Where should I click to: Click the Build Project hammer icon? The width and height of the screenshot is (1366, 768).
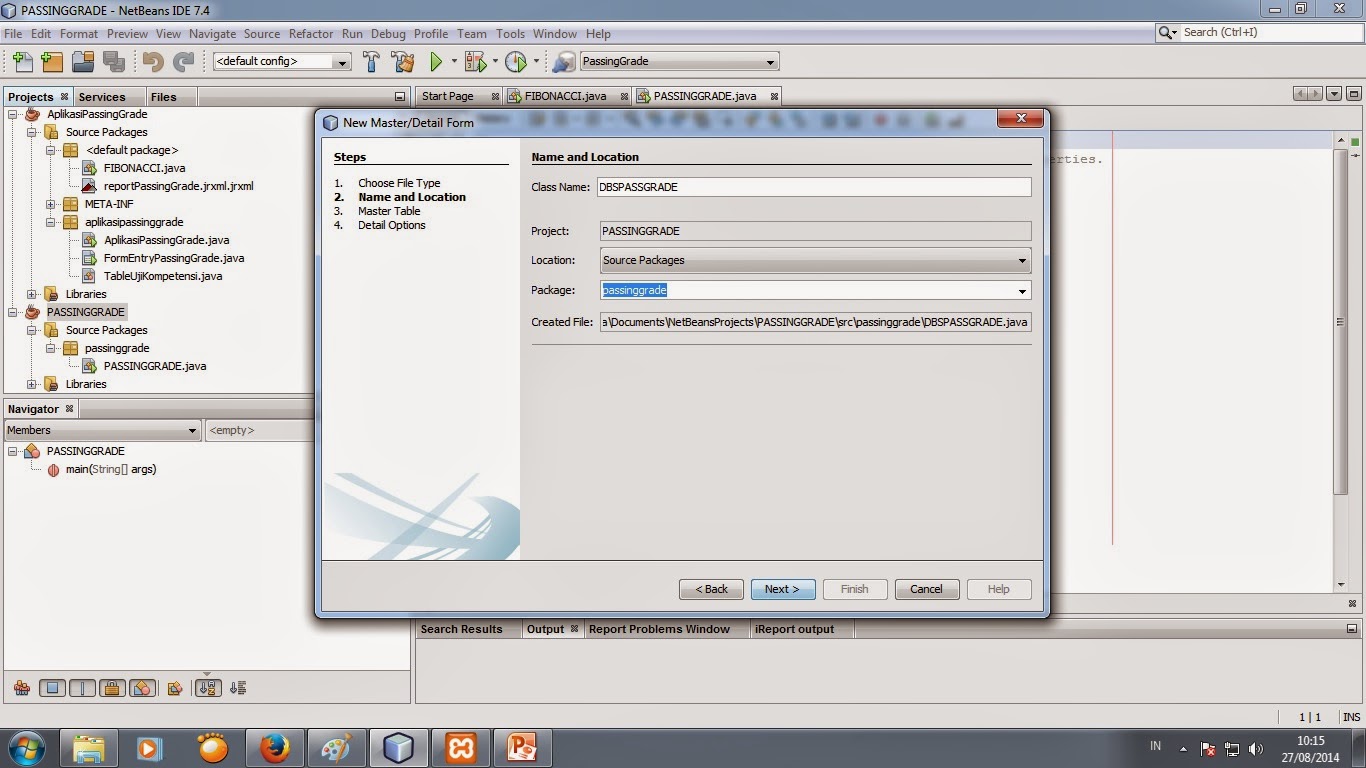[x=371, y=62]
